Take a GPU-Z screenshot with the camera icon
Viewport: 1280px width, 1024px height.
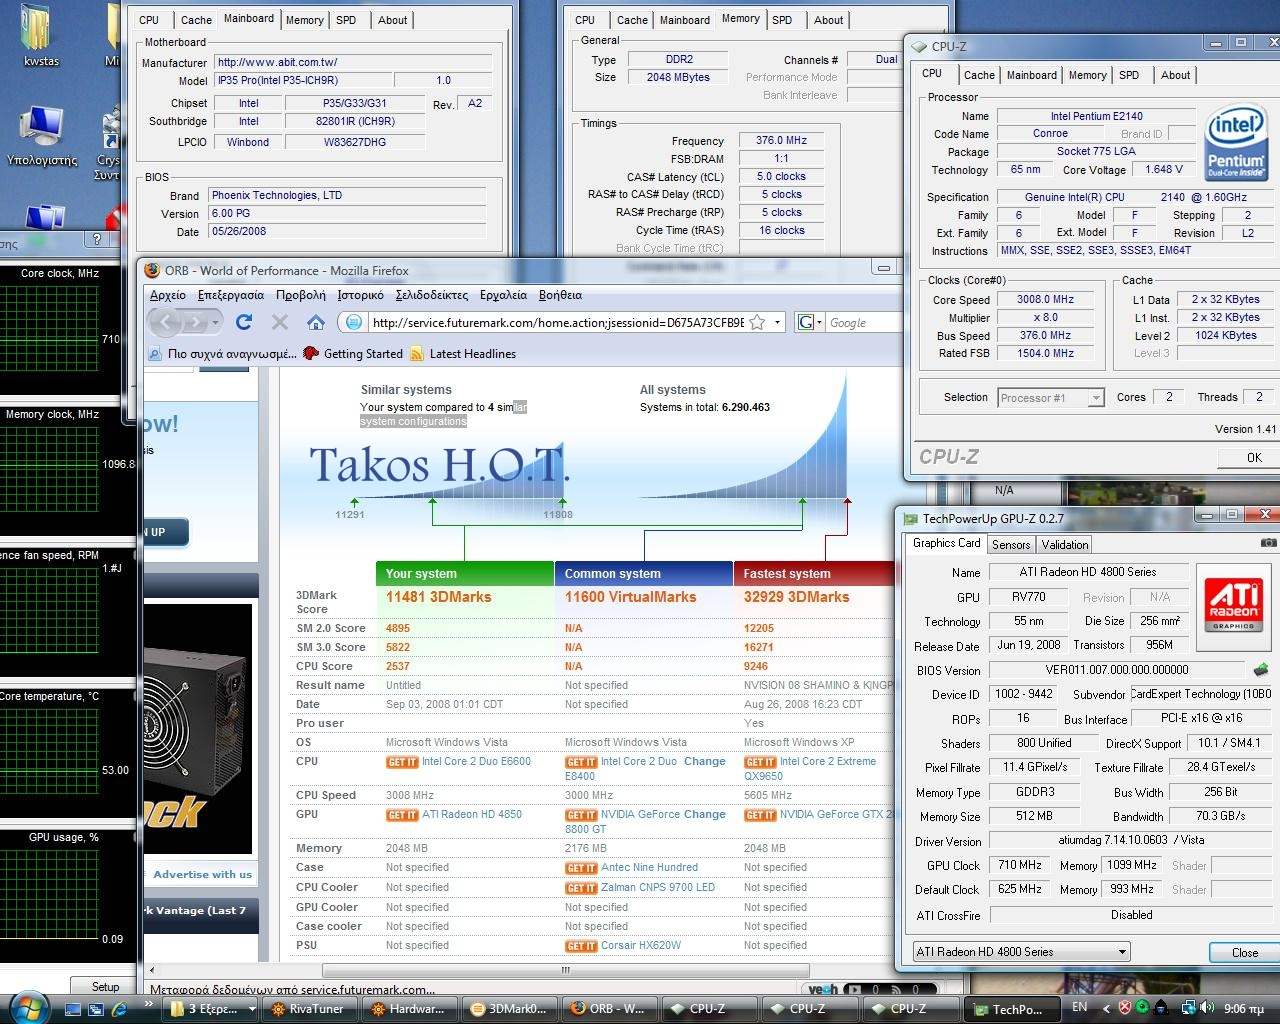tap(1268, 543)
